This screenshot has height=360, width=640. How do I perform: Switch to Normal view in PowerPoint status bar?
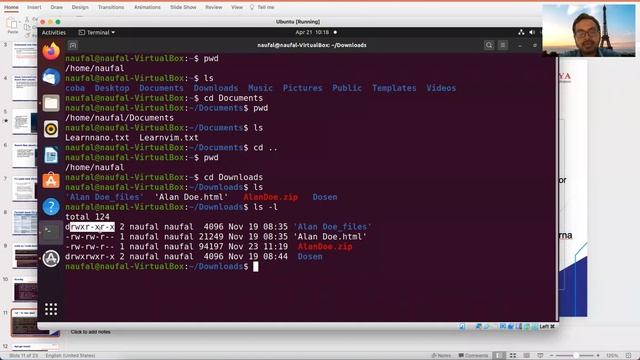pyautogui.click(x=498, y=356)
